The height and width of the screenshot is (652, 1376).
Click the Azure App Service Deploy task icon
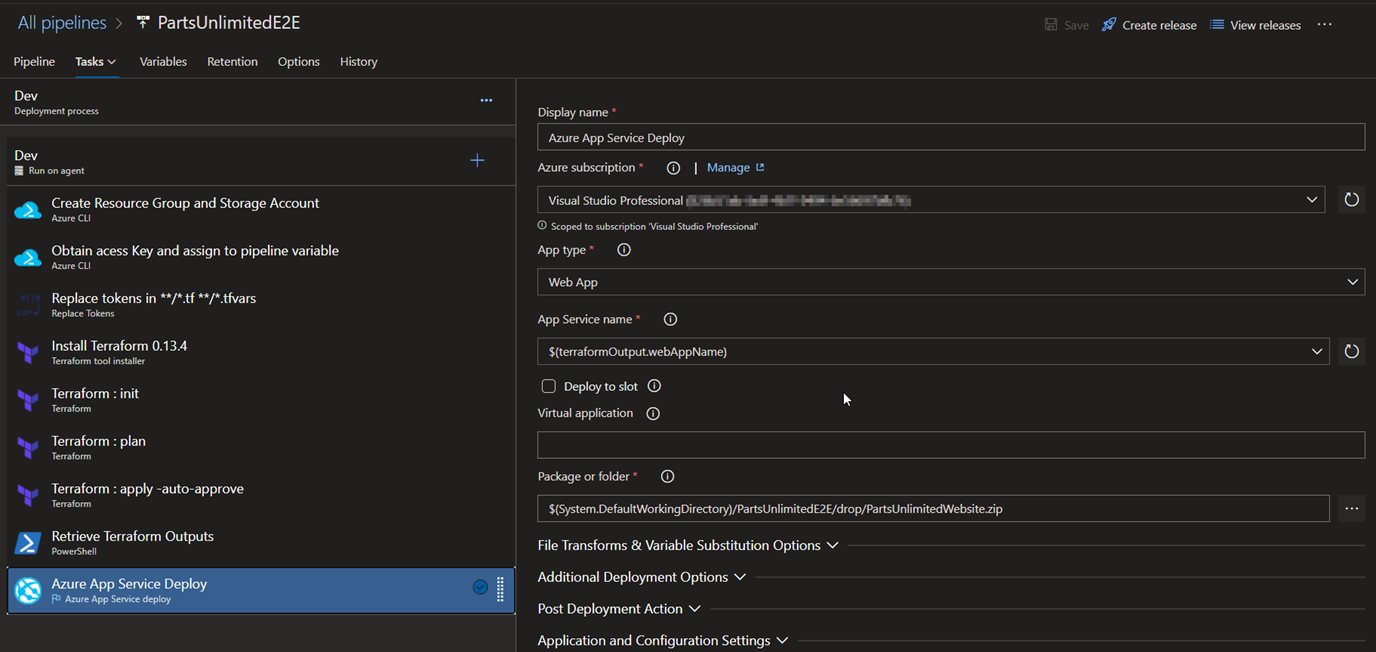point(28,590)
